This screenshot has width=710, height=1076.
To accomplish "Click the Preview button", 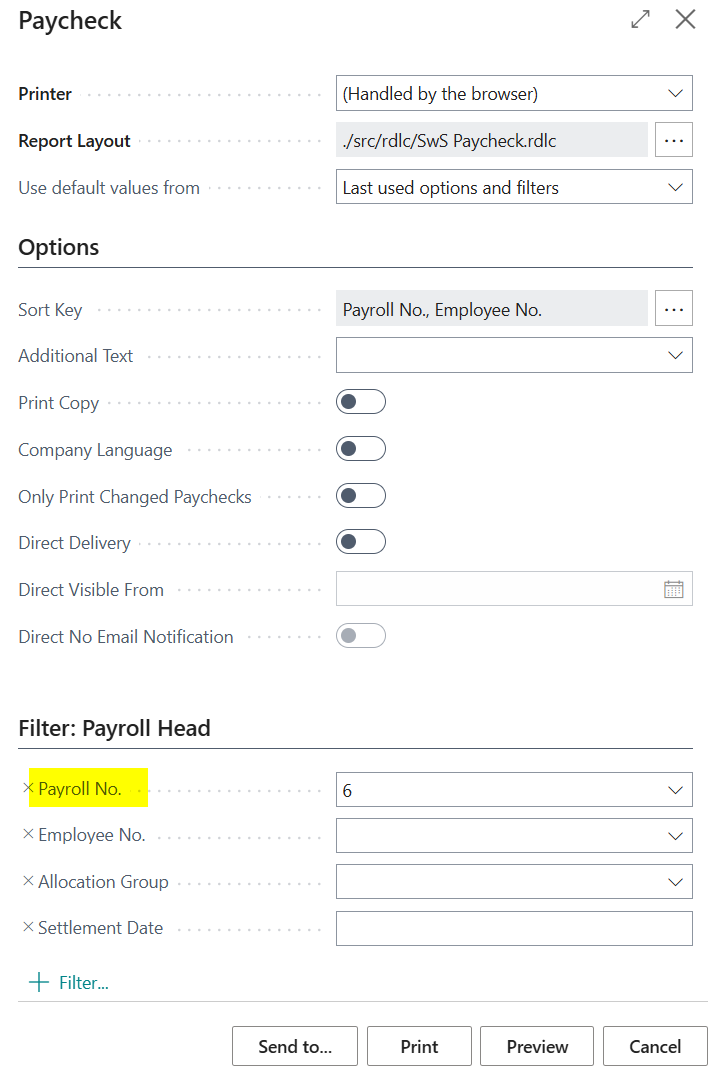I will point(537,1046).
